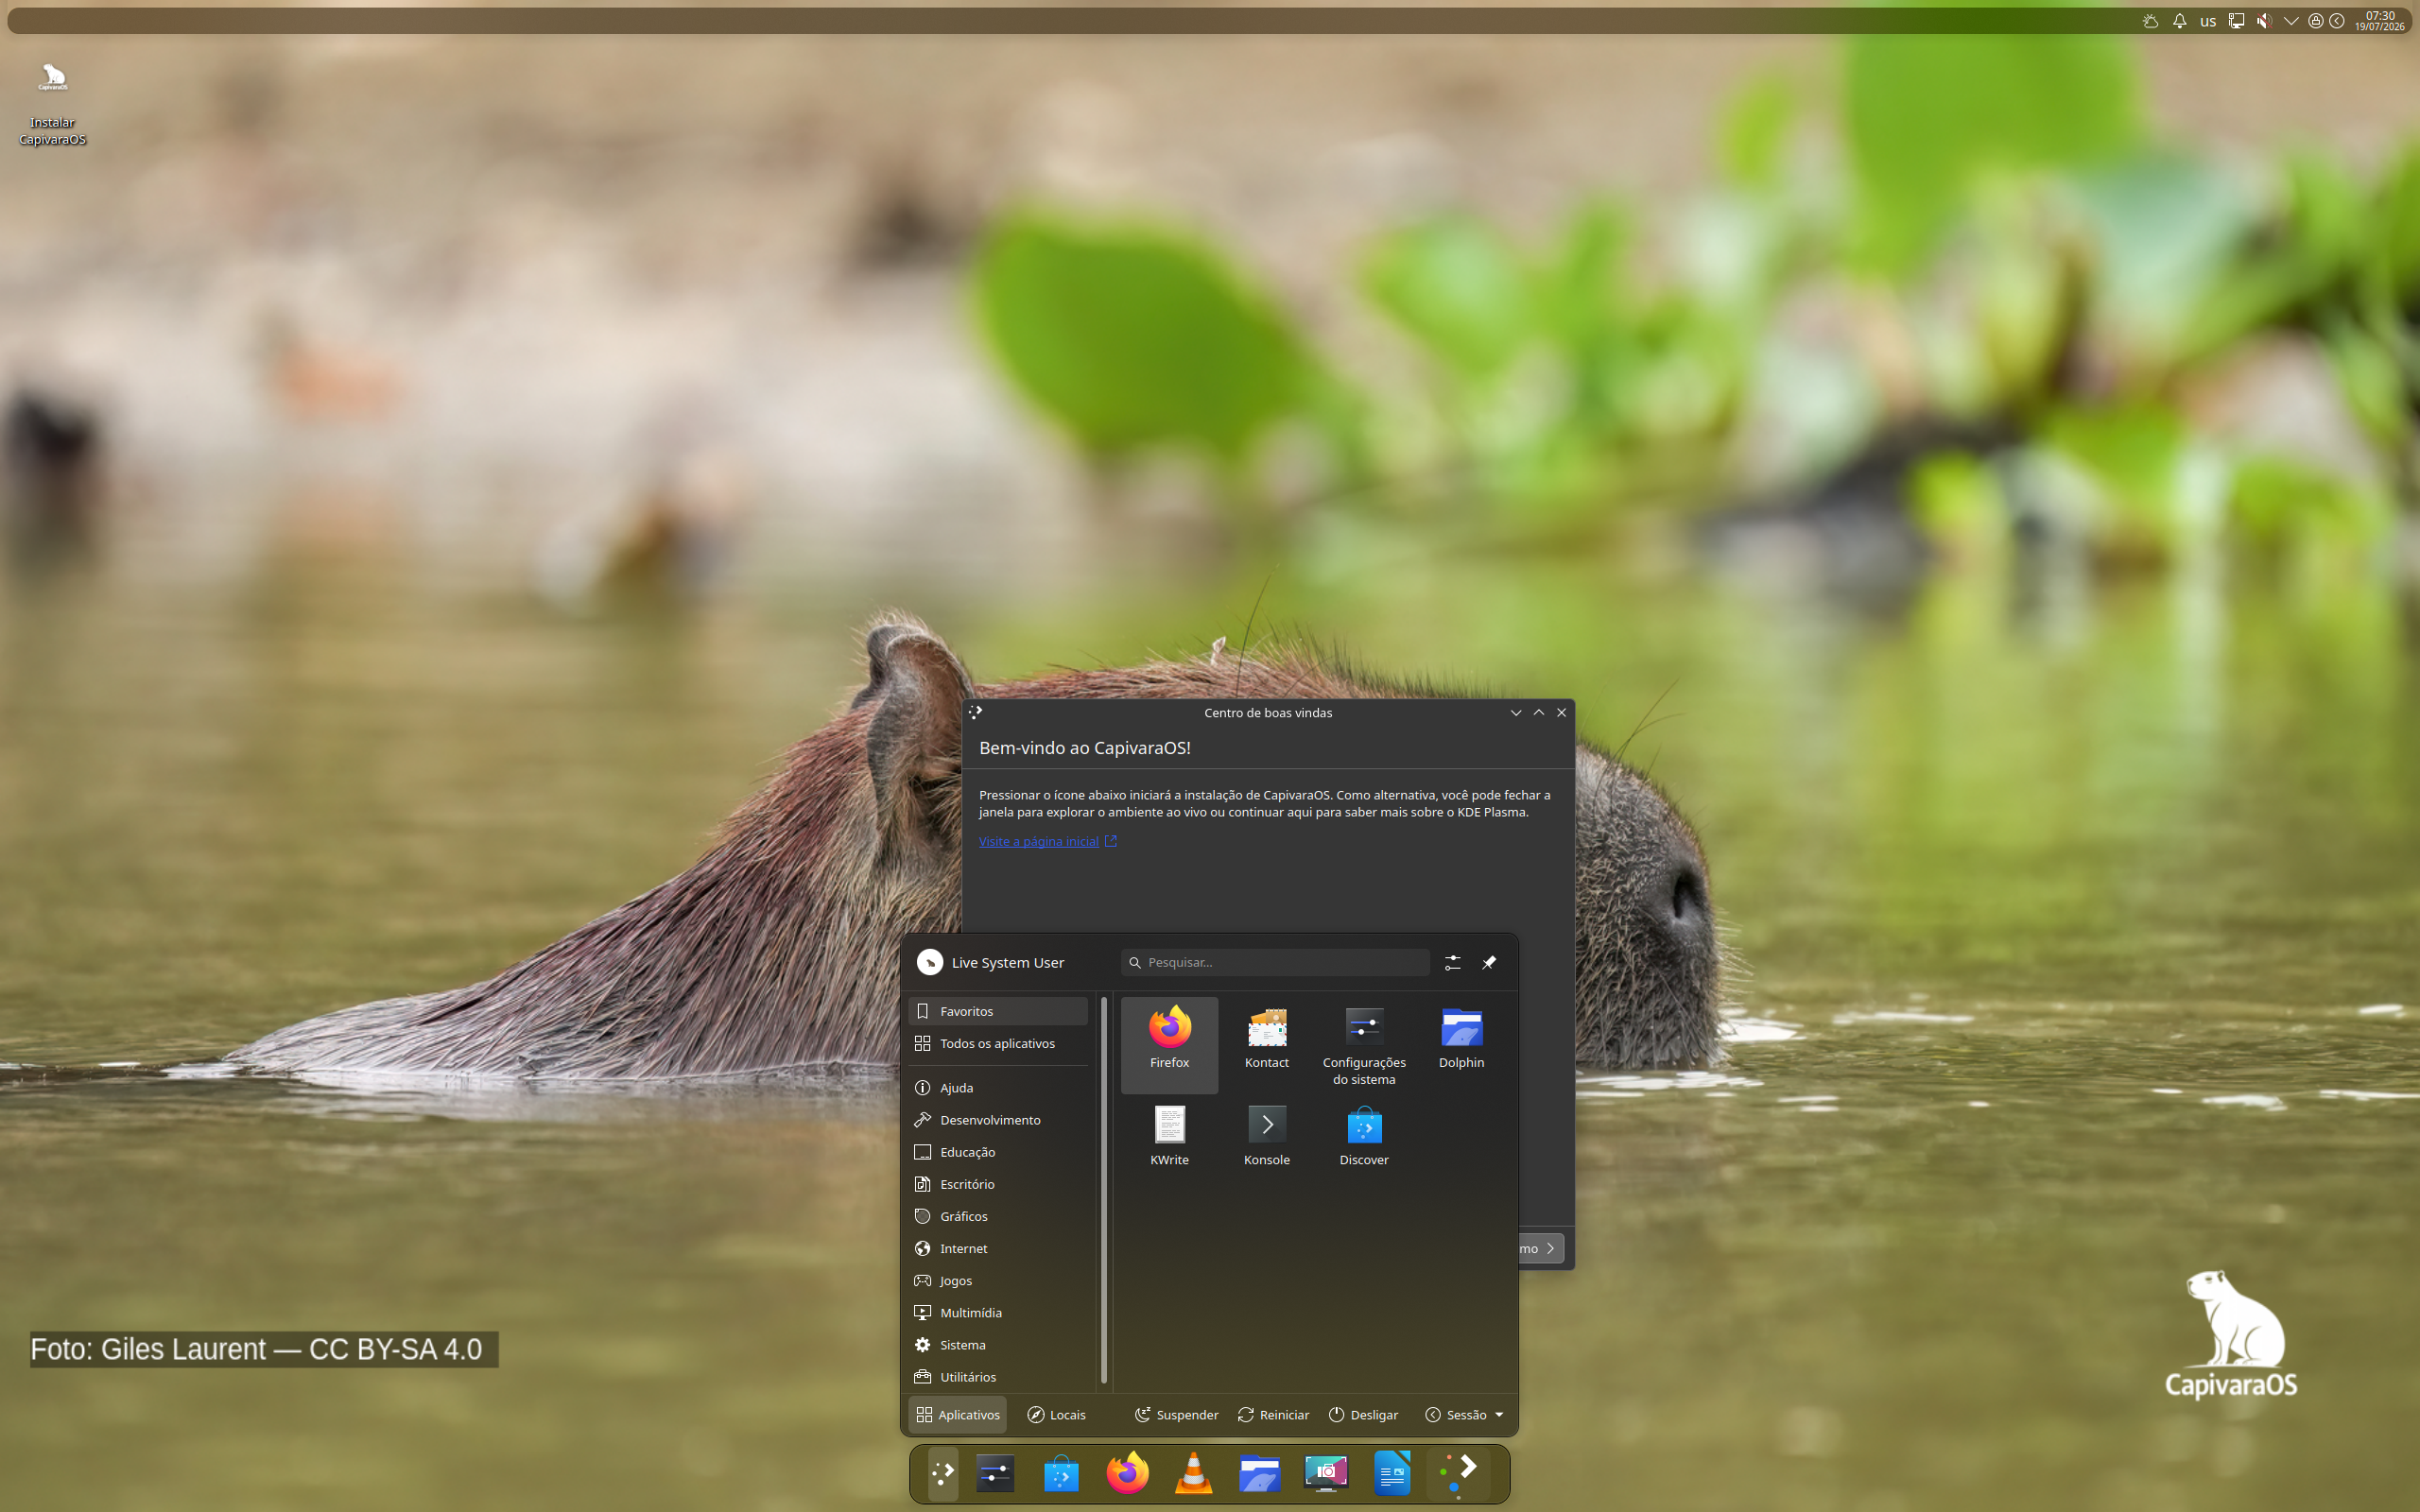Open the Multimídia category
This screenshot has width=2420, height=1512.
tap(997, 1312)
